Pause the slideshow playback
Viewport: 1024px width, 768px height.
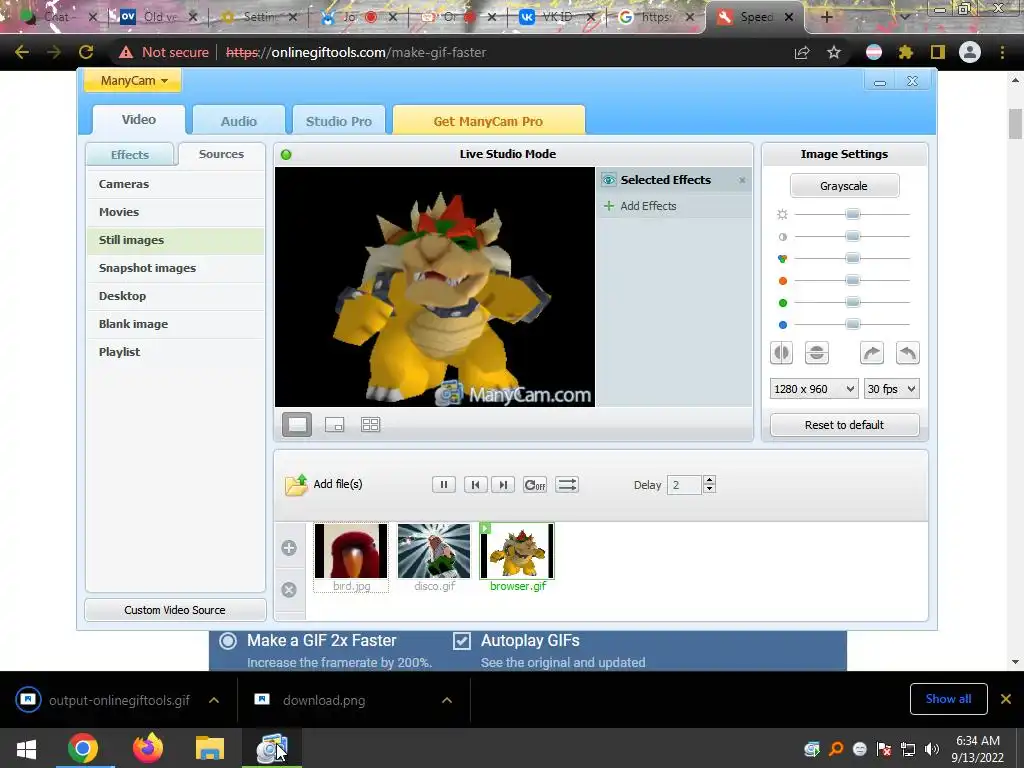point(444,485)
